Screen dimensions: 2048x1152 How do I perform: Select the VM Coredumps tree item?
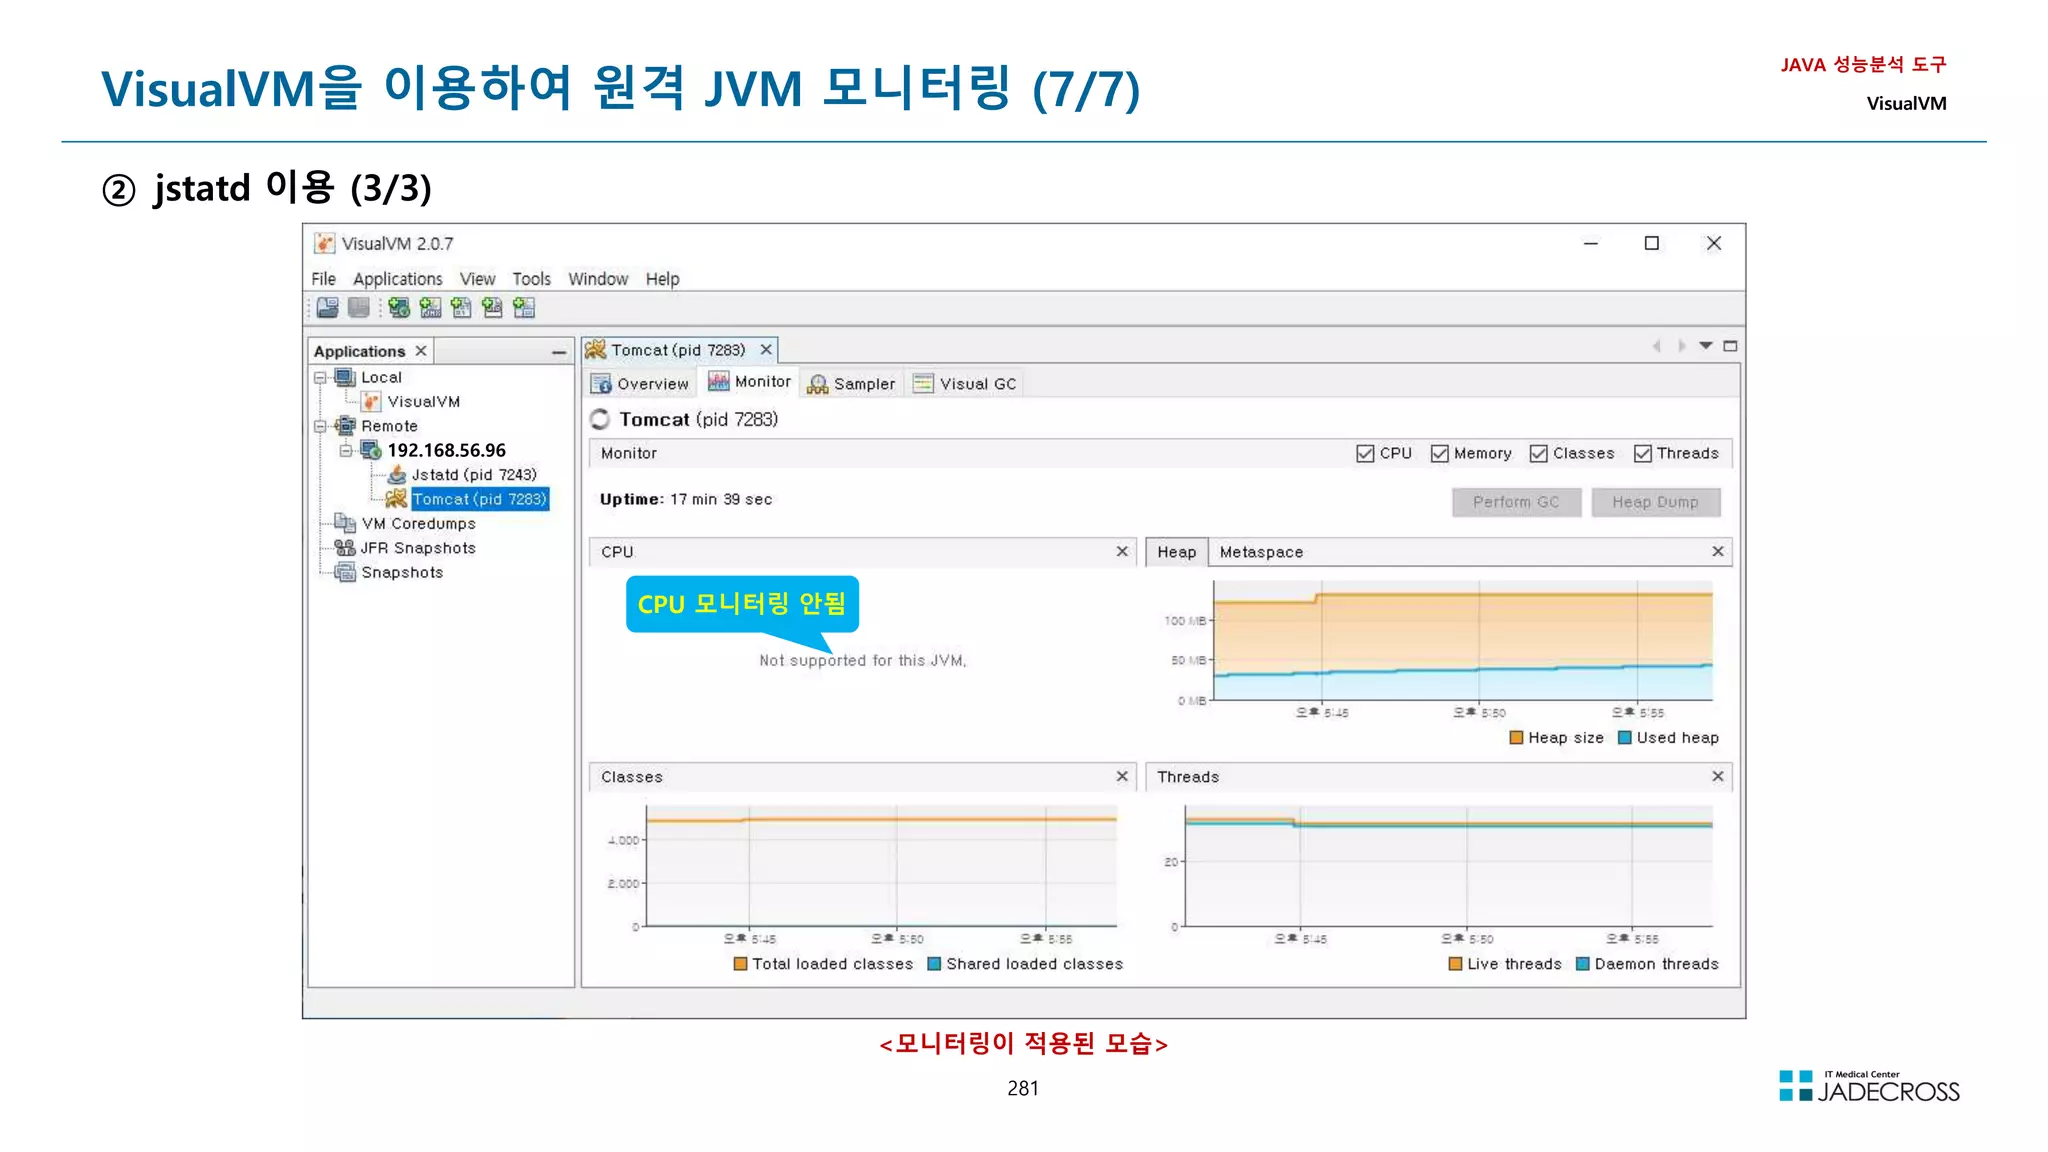coord(418,523)
